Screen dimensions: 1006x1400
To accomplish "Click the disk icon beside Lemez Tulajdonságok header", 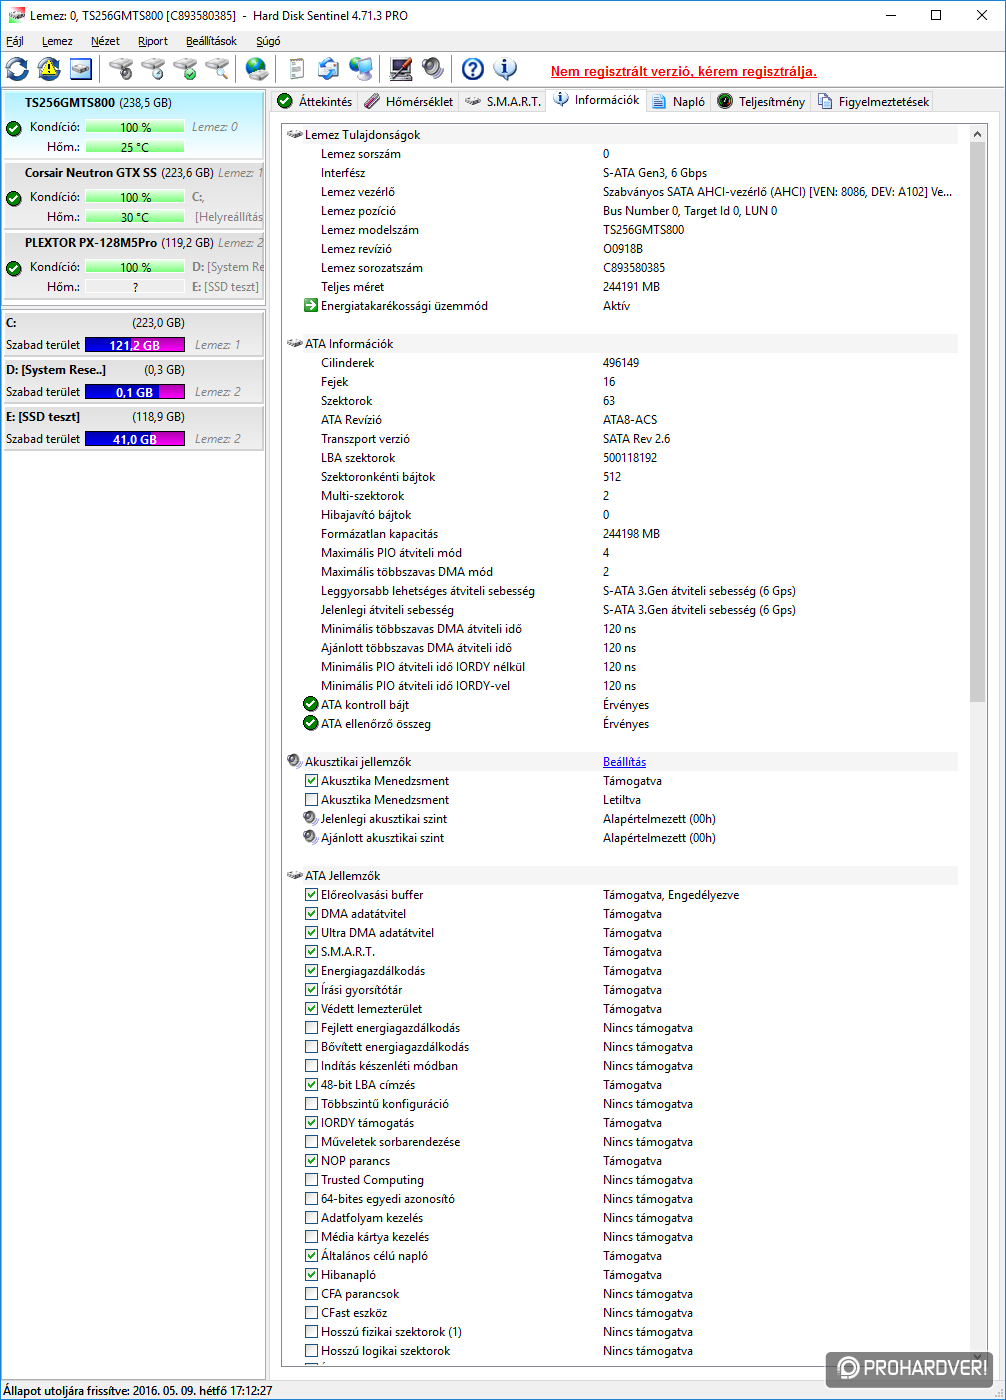I will point(294,135).
